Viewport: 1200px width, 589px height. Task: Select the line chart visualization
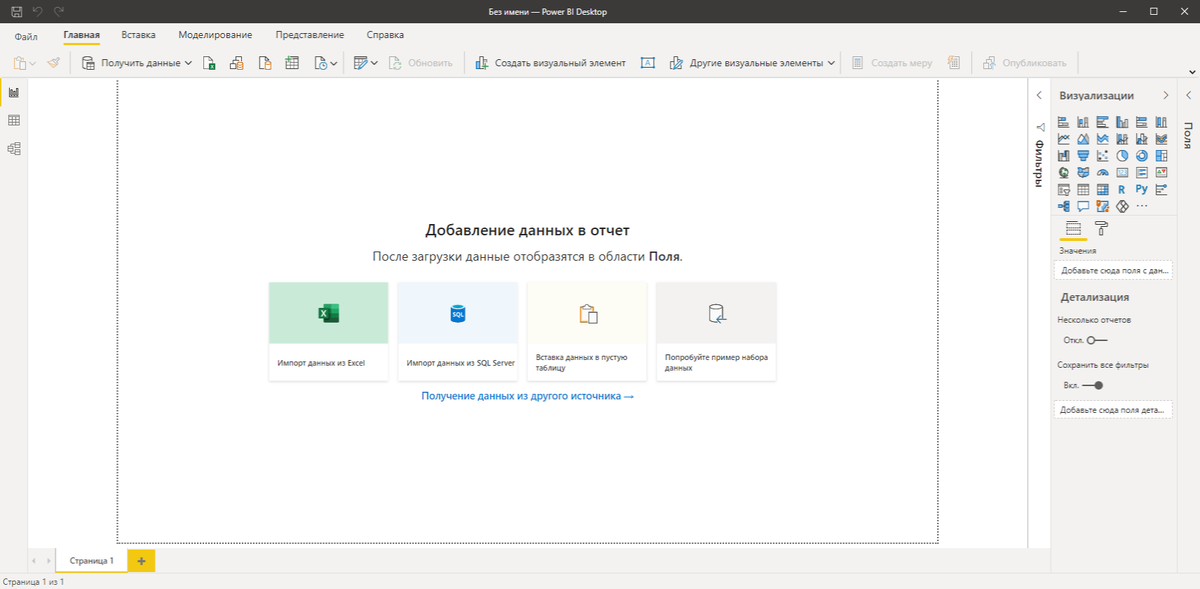point(1064,139)
